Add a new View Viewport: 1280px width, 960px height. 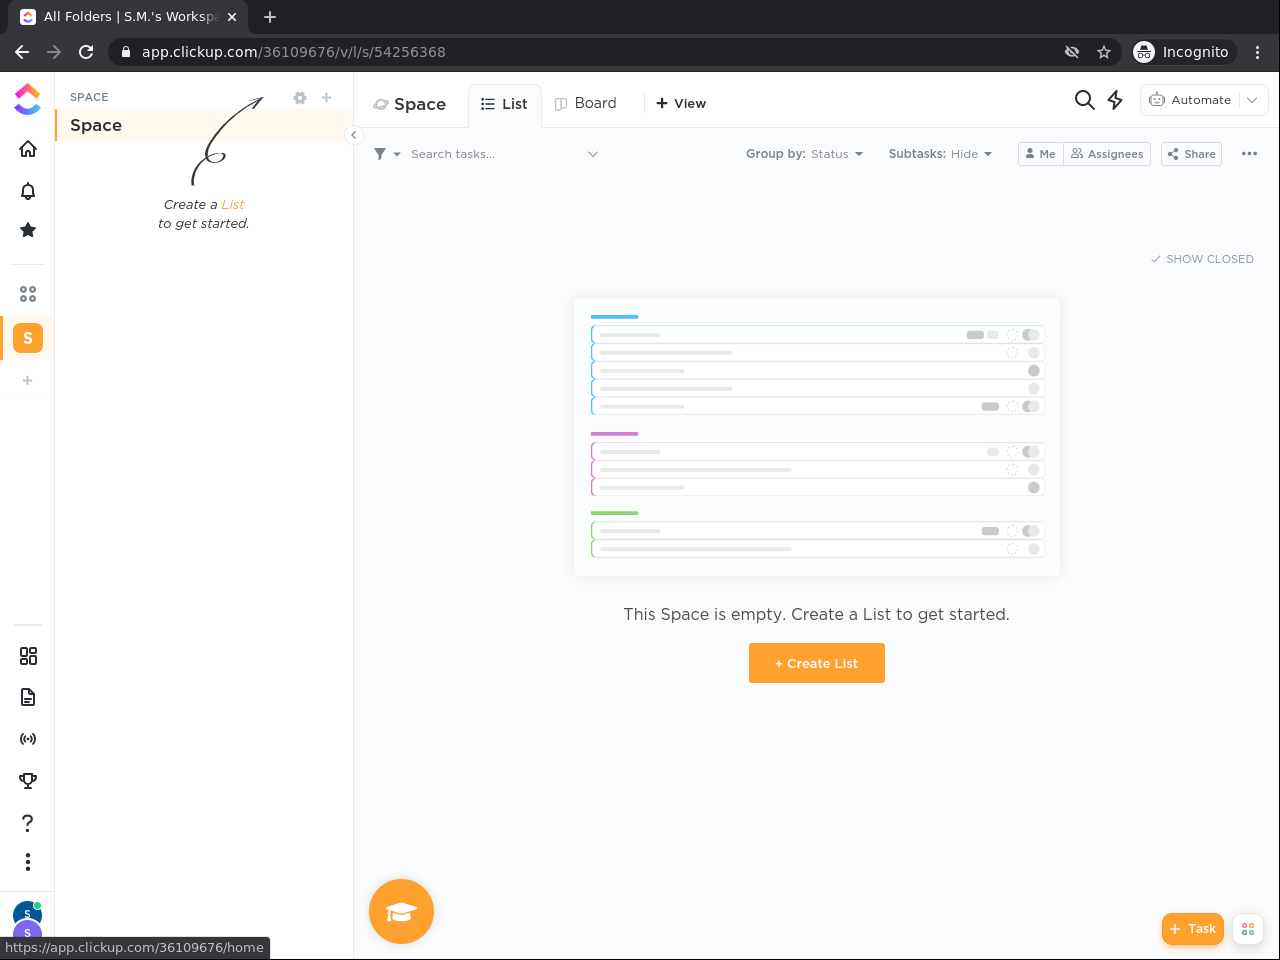681,103
